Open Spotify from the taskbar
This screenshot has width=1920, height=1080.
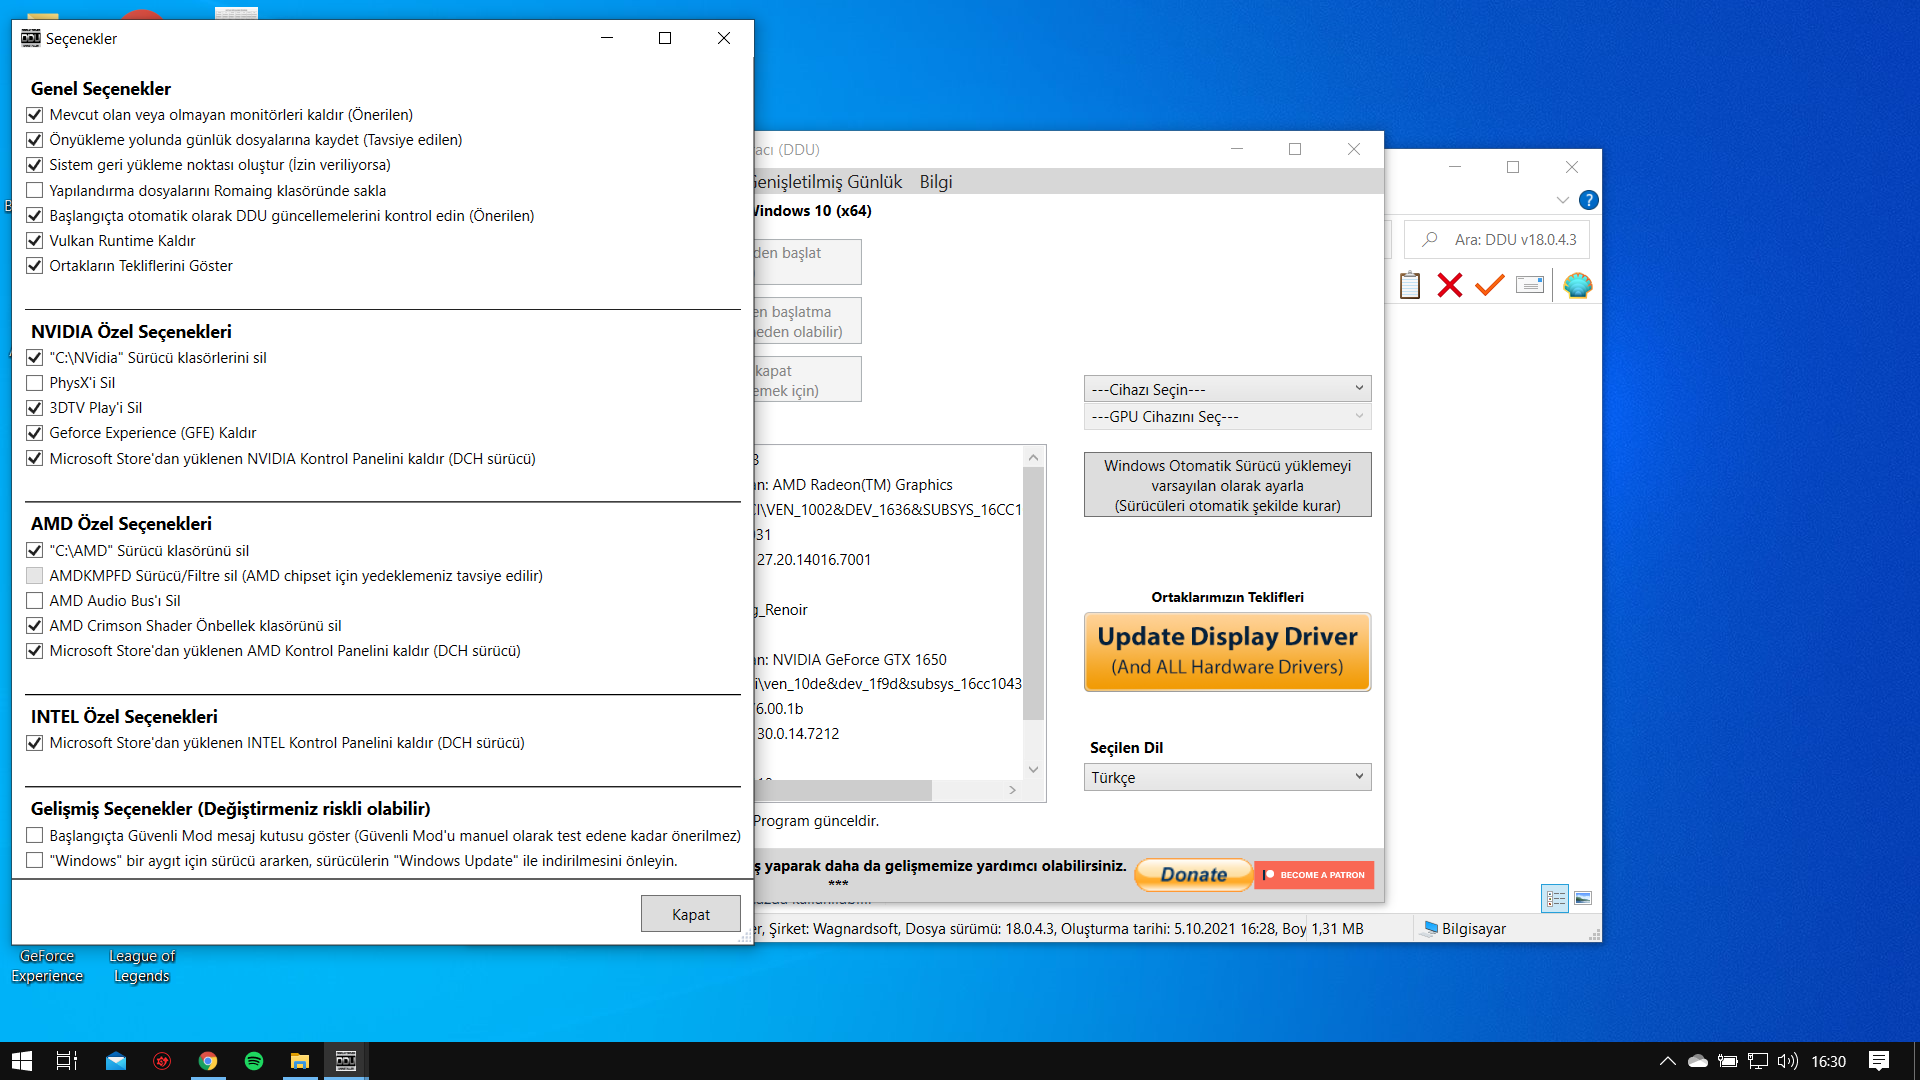click(x=254, y=1061)
